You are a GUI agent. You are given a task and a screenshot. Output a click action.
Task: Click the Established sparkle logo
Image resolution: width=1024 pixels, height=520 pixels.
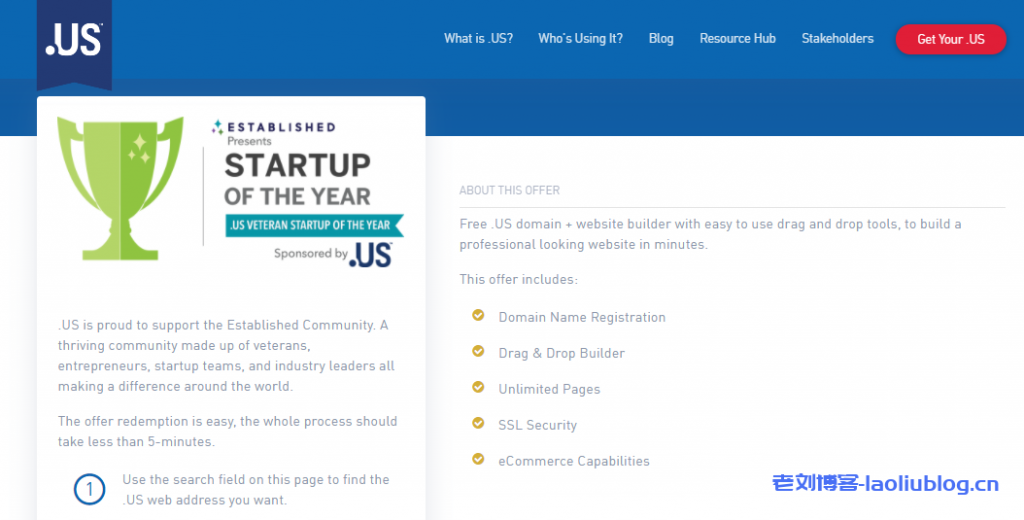point(217,127)
